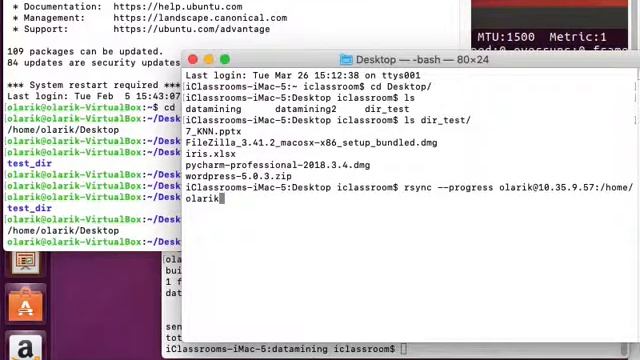The height and width of the screenshot is (360, 640).
Task: Click the second blue test_dir entry in Ubuntu terminal
Action: tap(29, 208)
